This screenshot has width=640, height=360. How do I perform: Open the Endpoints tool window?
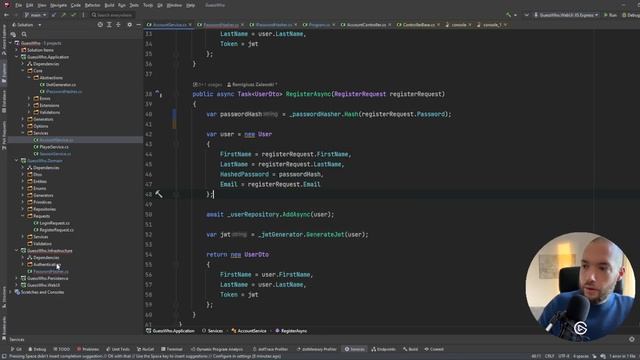384,349
